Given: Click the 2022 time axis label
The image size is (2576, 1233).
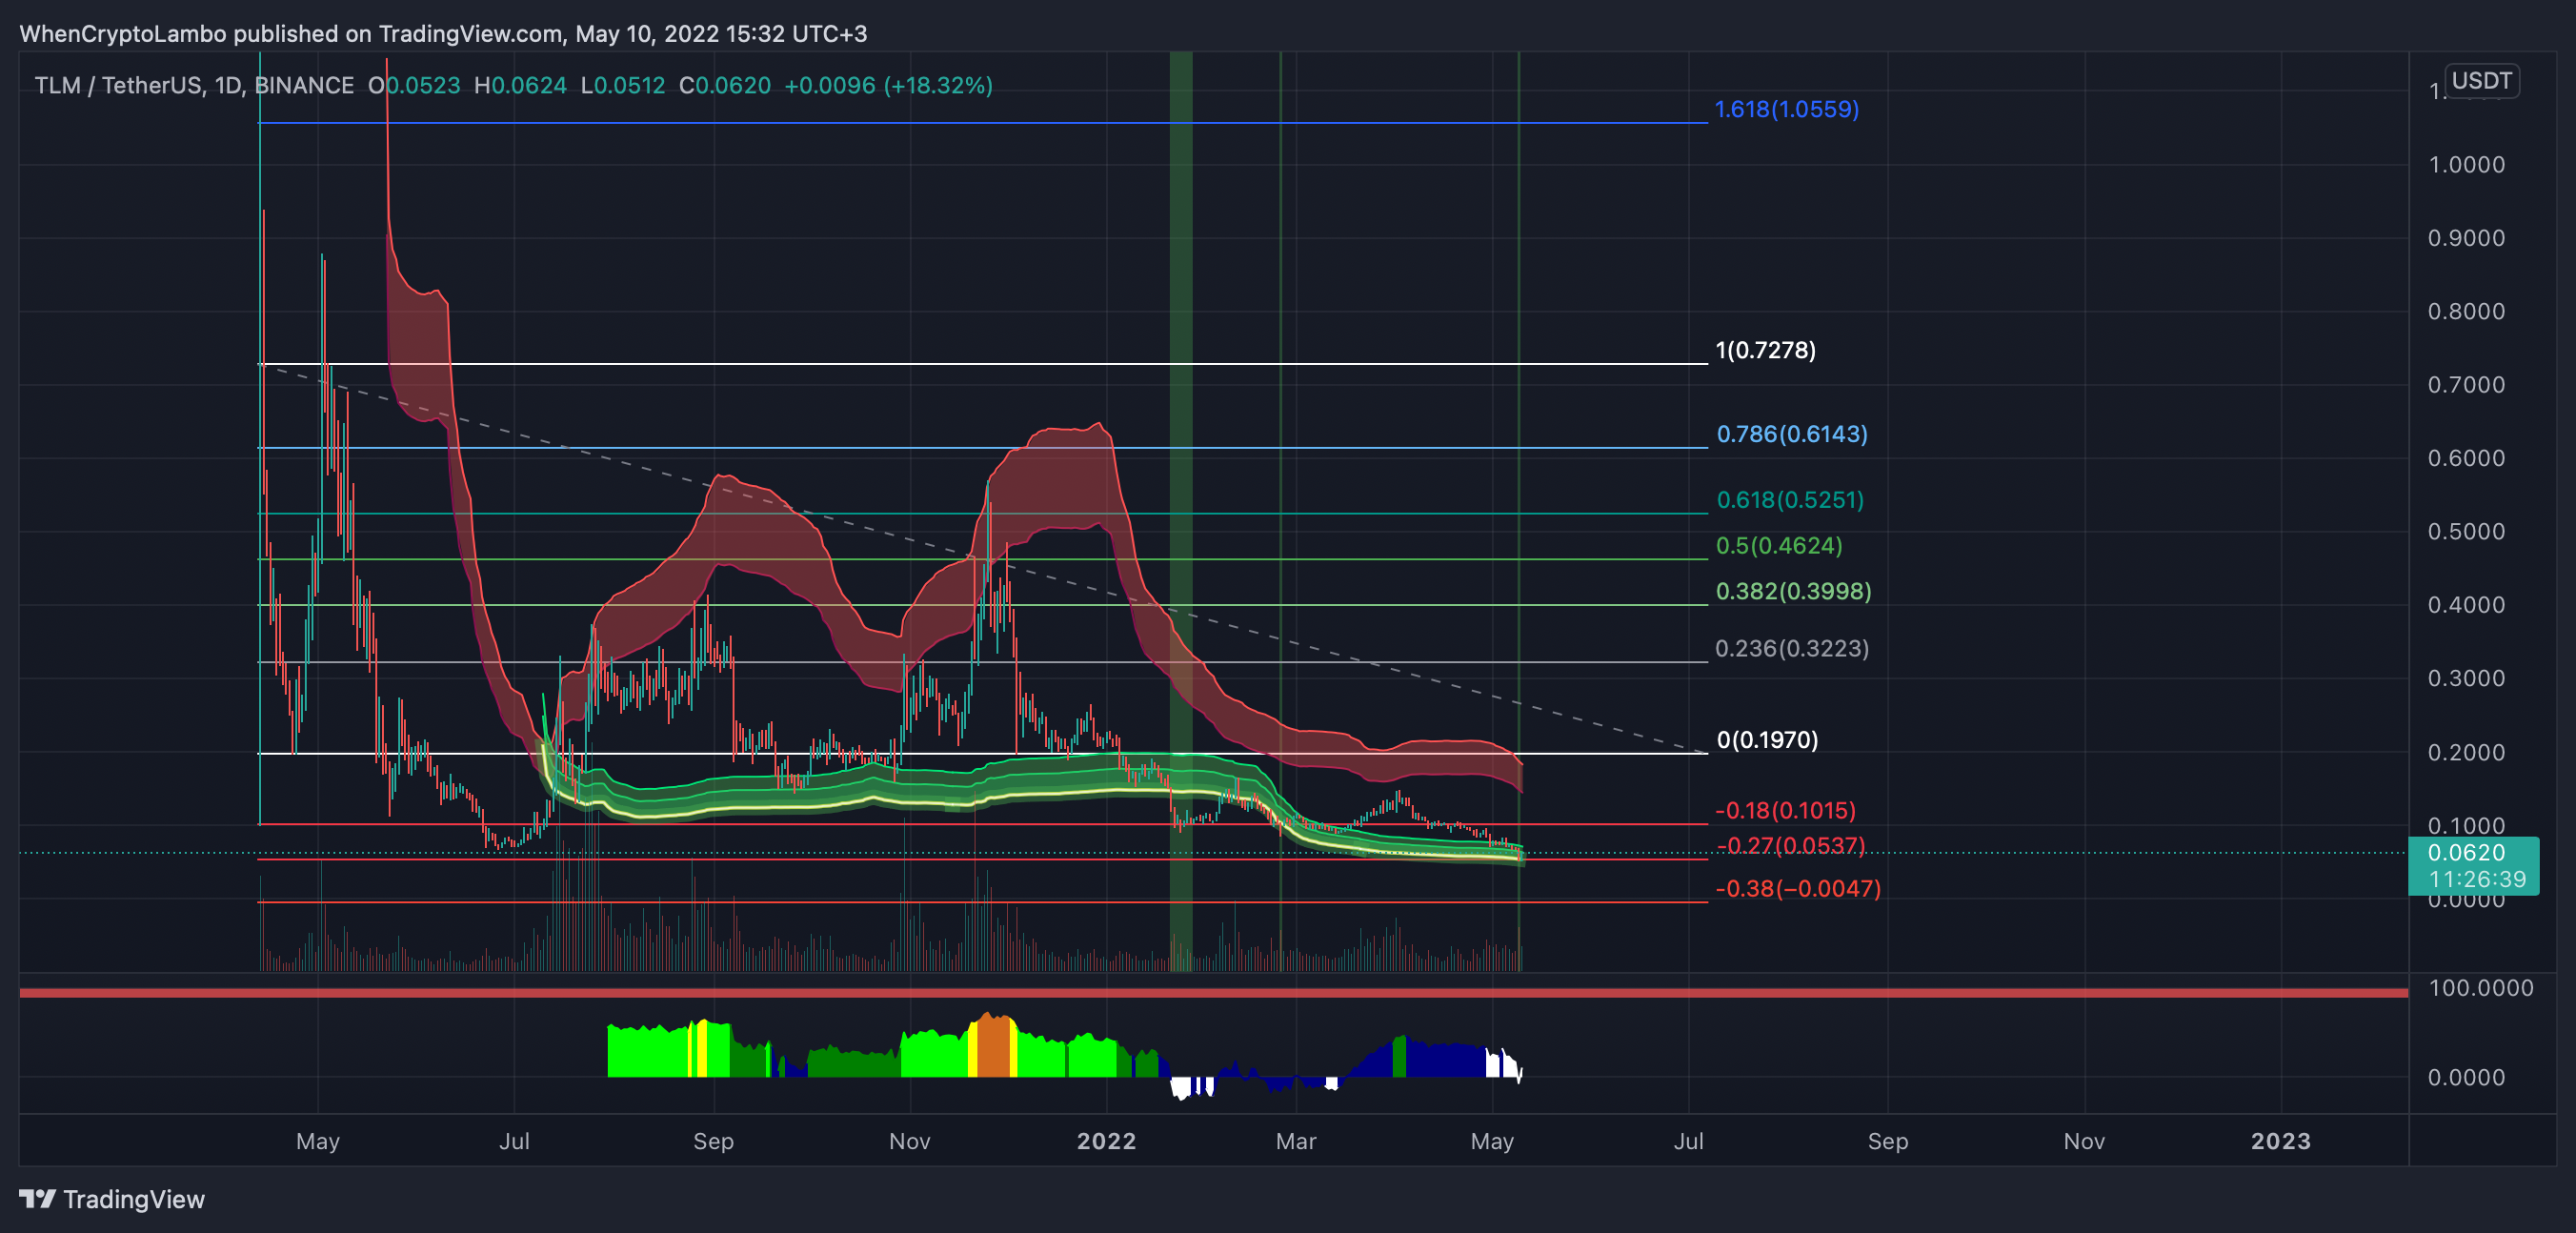Looking at the screenshot, I should point(1106,1141).
